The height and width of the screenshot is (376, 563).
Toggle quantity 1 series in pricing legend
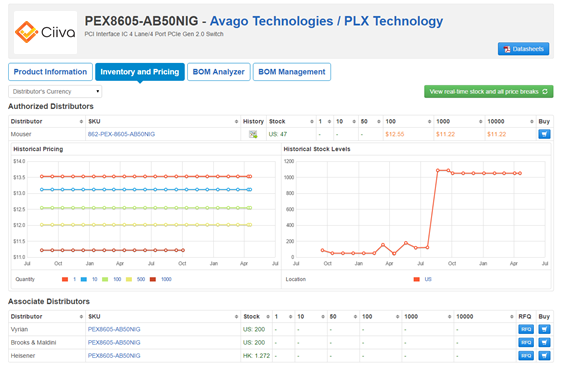pyautogui.click(x=69, y=279)
